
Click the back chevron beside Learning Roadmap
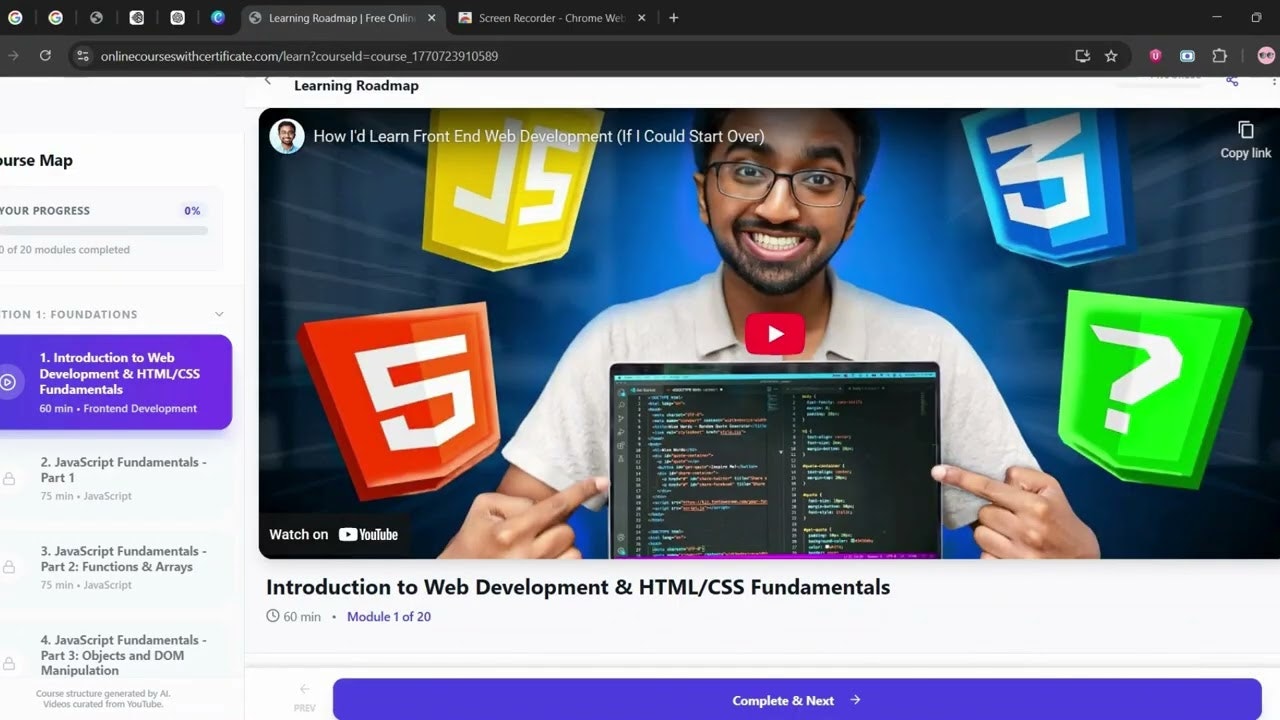point(267,80)
